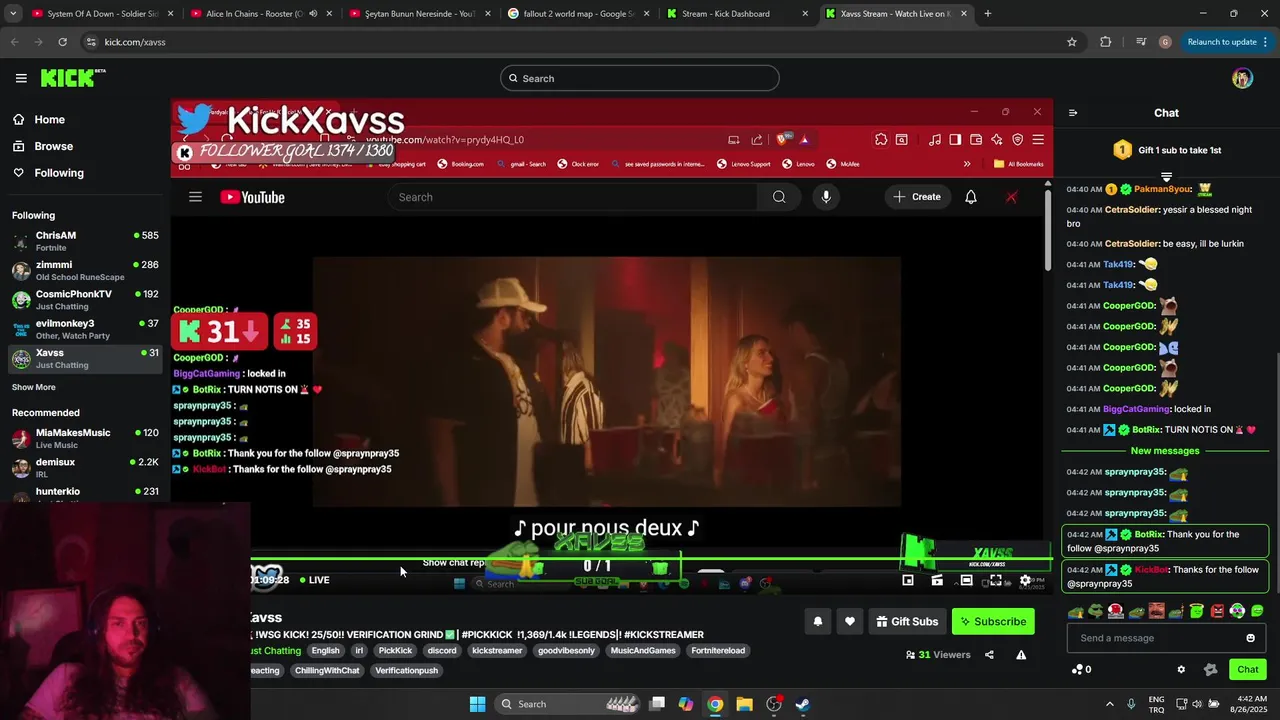Screen dimensions: 1280x720
Task: Share the stream with the share icon
Action: coord(989,655)
